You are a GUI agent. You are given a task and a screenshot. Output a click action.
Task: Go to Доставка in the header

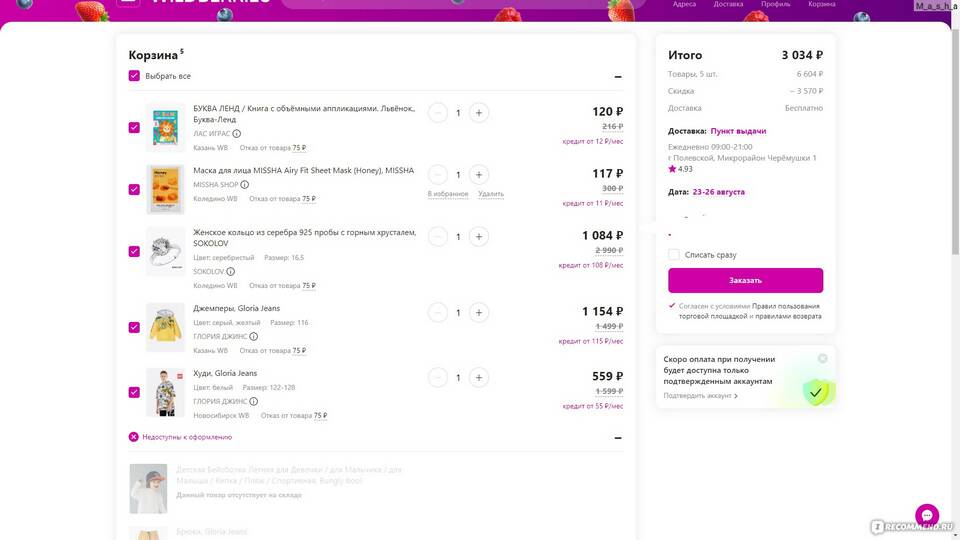(728, 4)
